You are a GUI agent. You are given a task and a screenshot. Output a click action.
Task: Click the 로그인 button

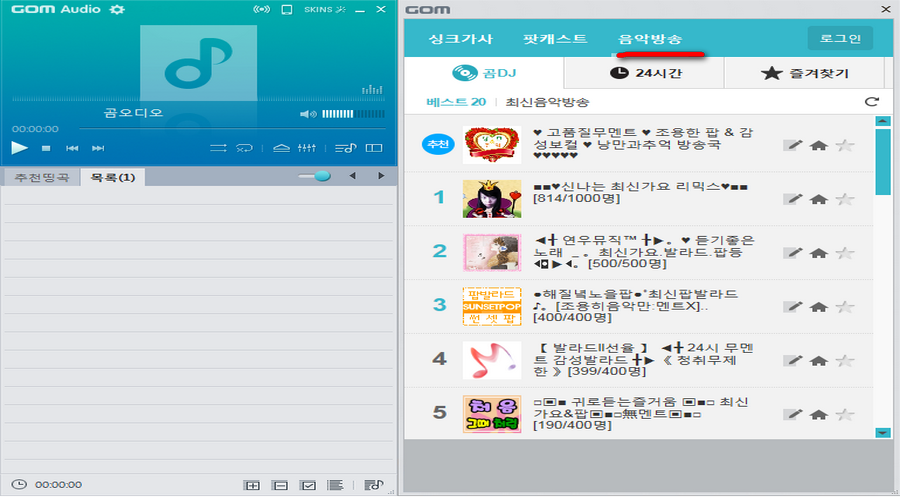pyautogui.click(x=840, y=38)
